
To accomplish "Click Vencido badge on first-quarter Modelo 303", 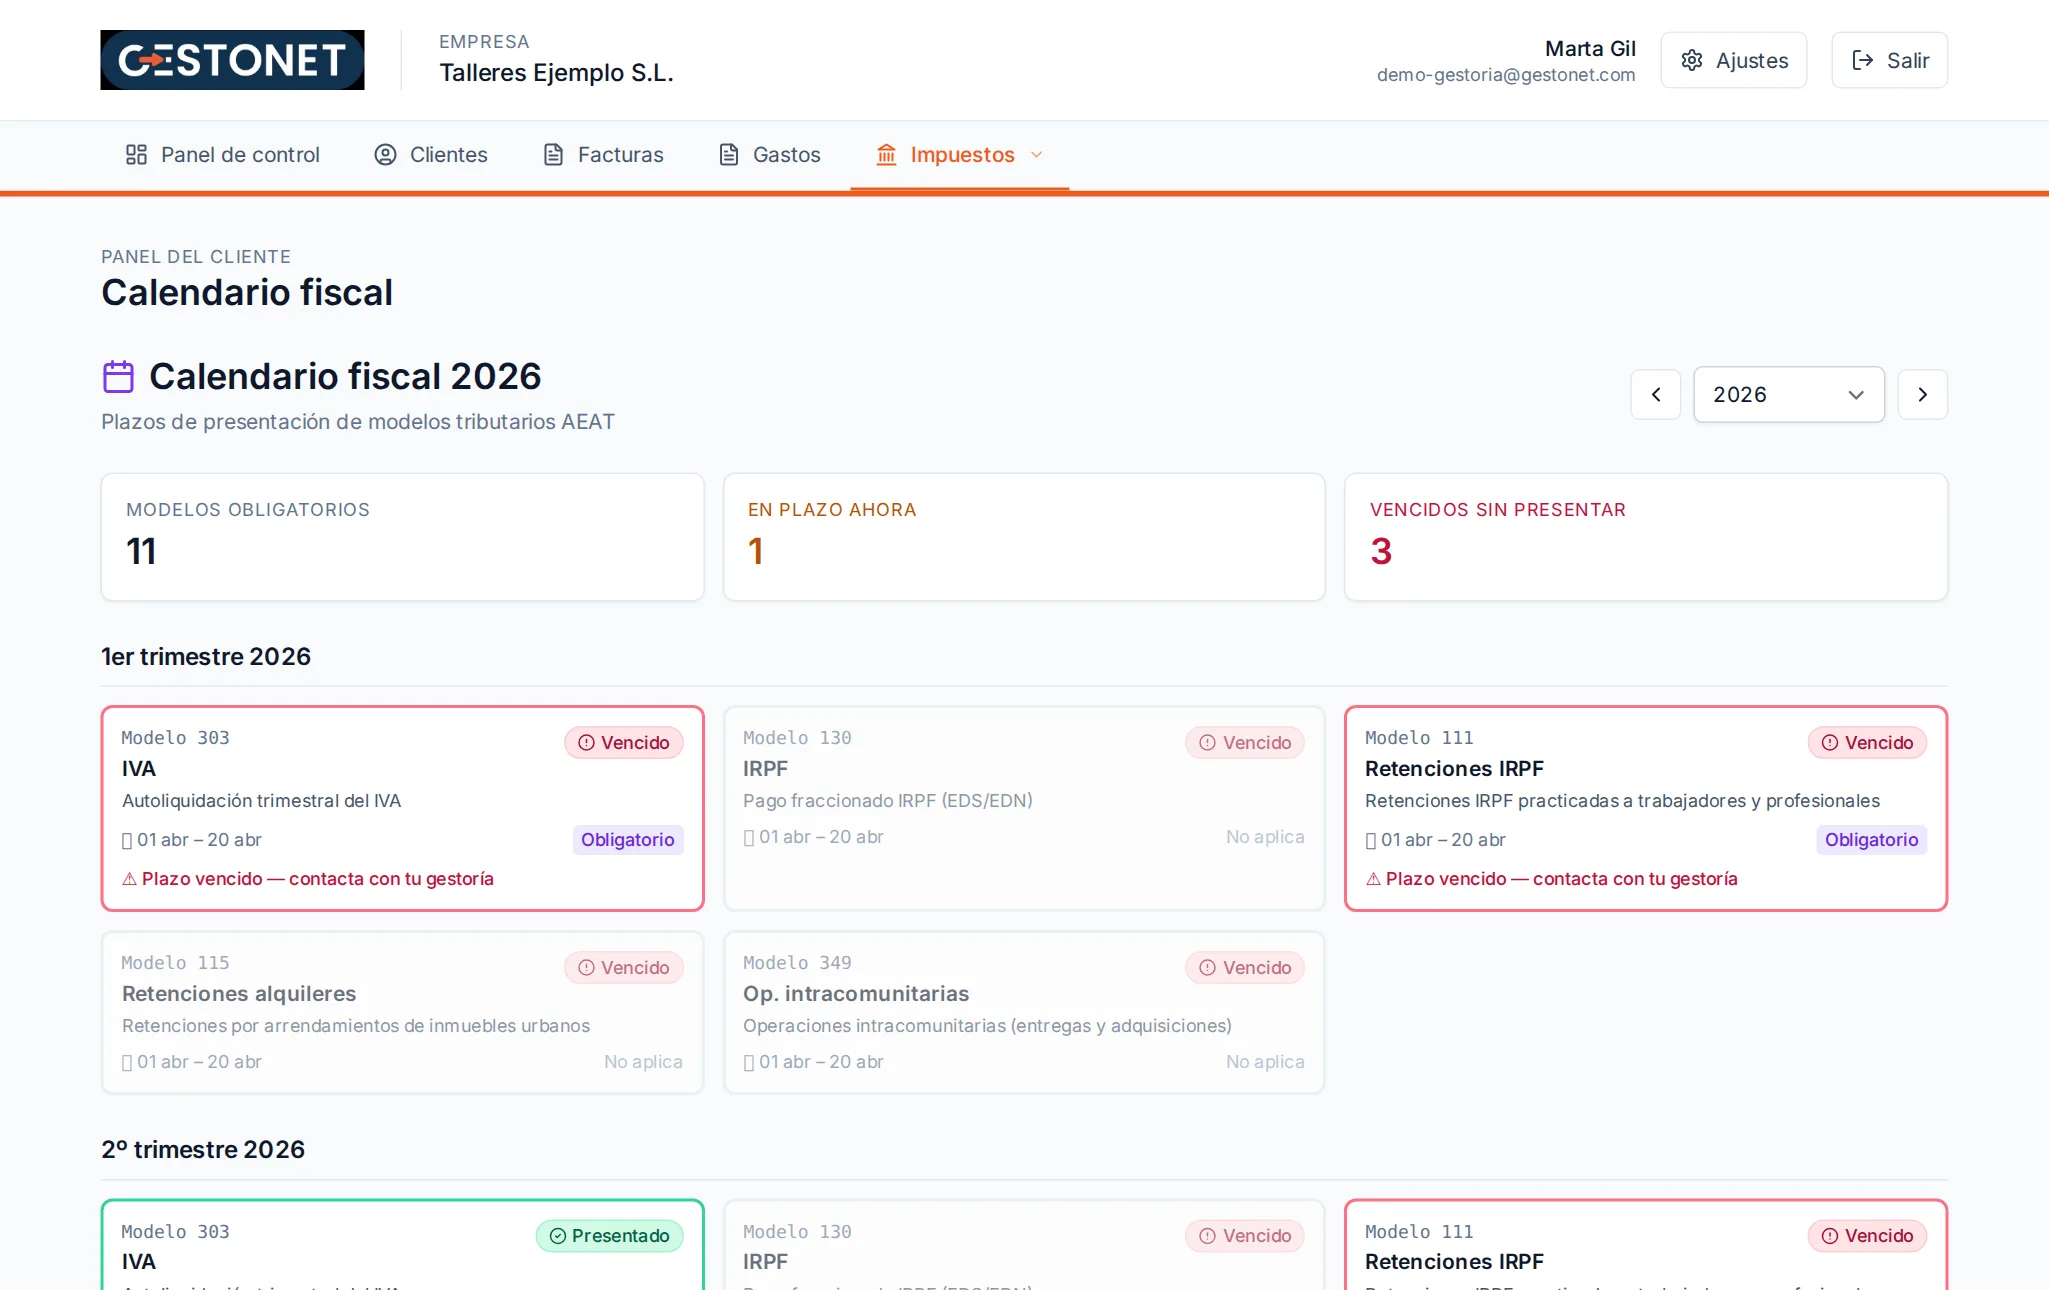I will (x=624, y=743).
